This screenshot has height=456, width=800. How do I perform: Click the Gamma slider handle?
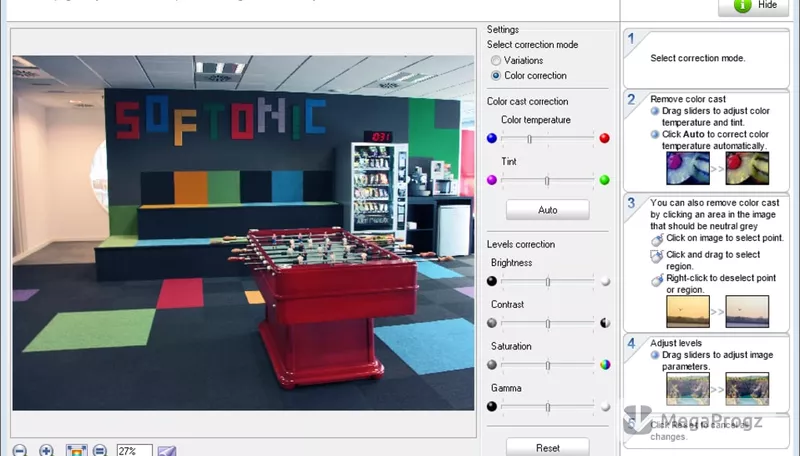click(547, 407)
